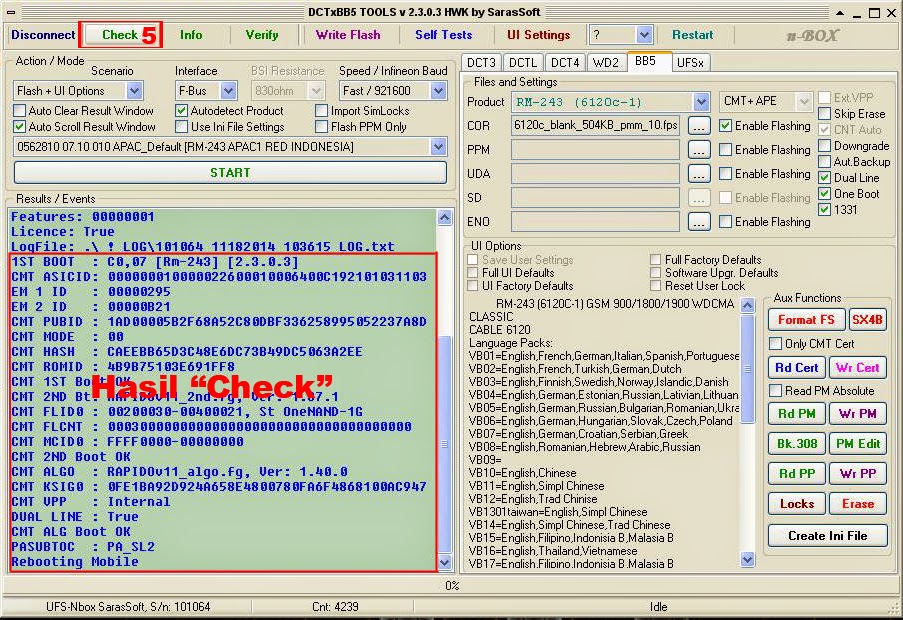Click the START button

[230, 173]
